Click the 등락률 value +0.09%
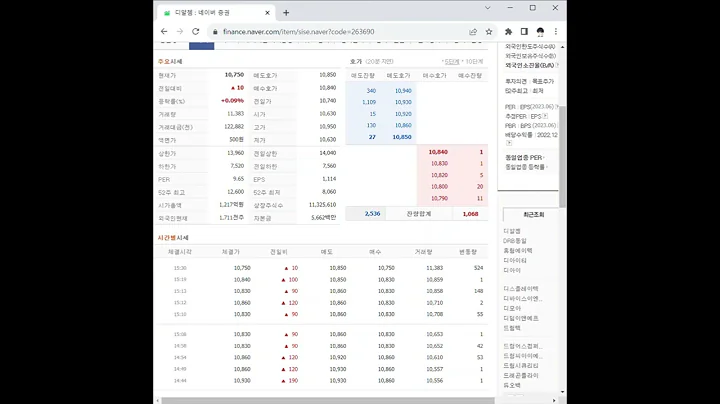The height and width of the screenshot is (404, 720). 232,101
